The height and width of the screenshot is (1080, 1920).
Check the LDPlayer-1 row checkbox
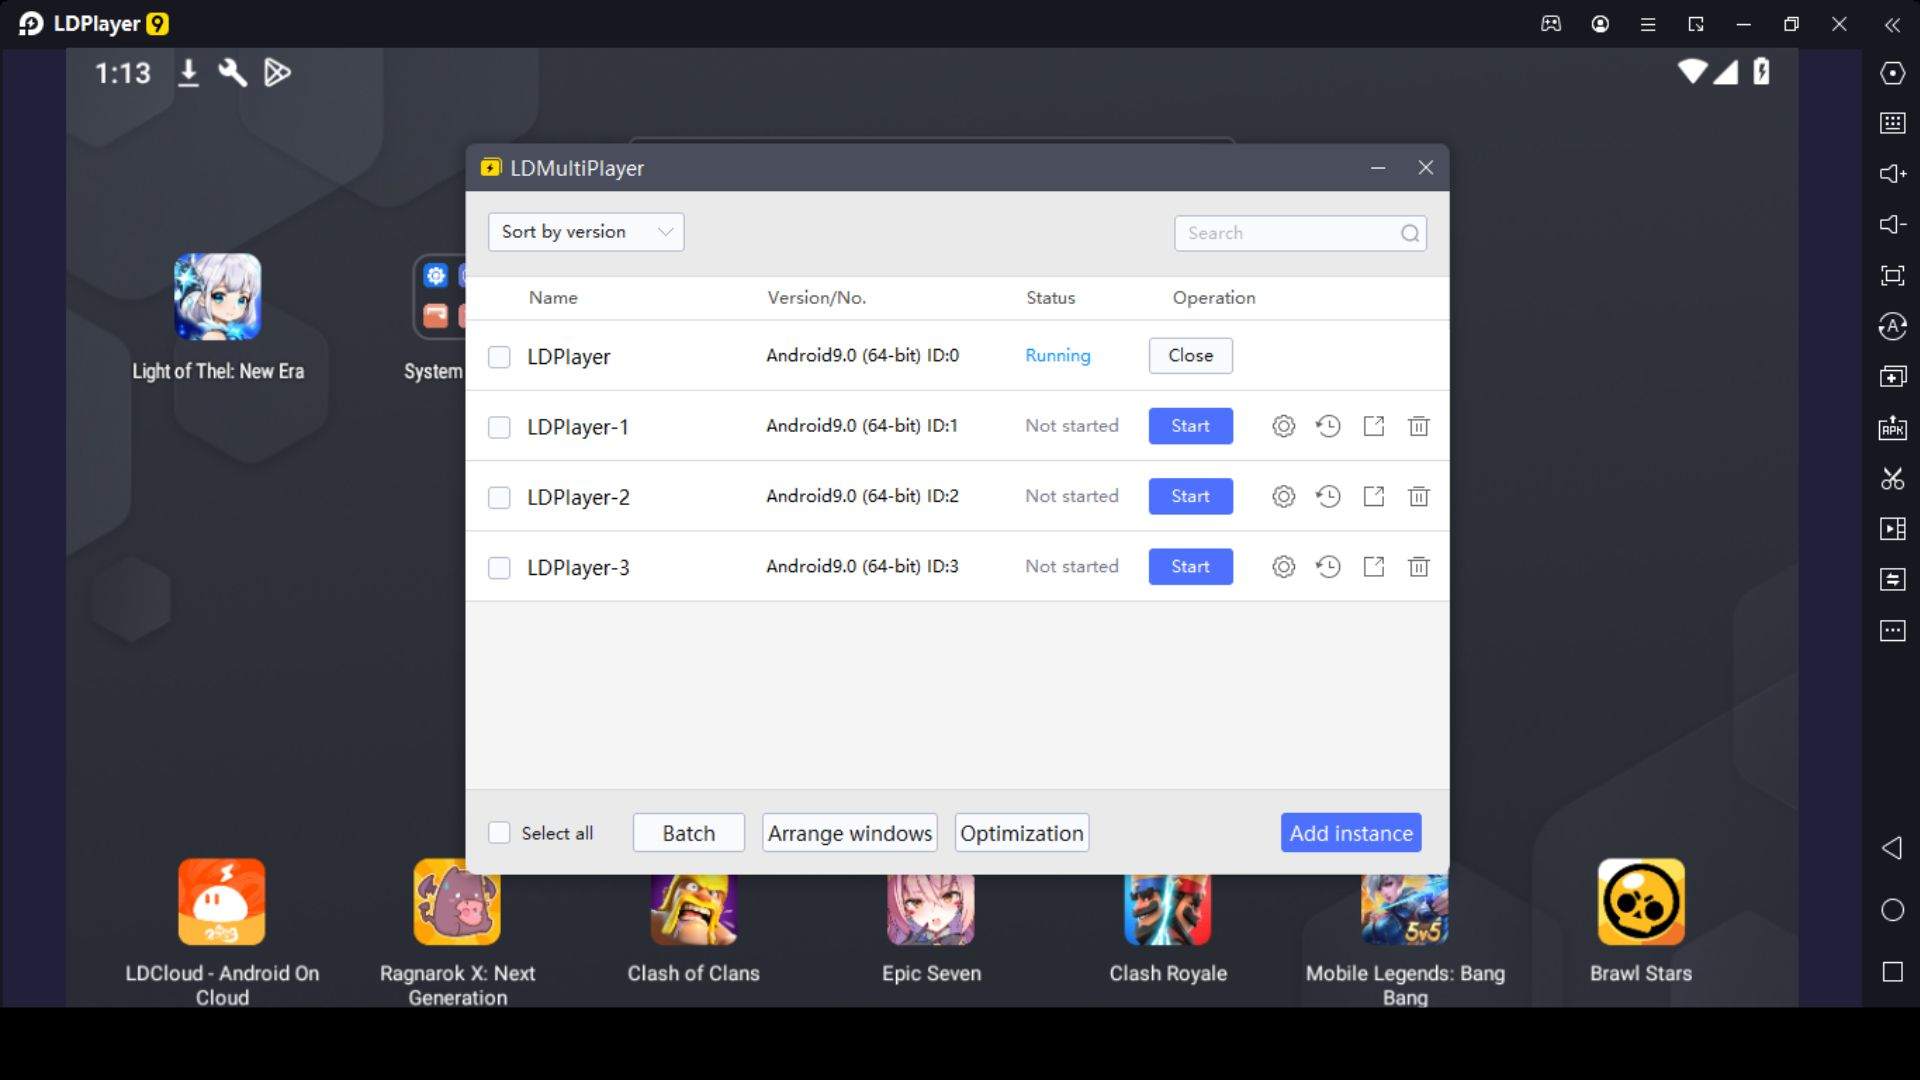498,426
